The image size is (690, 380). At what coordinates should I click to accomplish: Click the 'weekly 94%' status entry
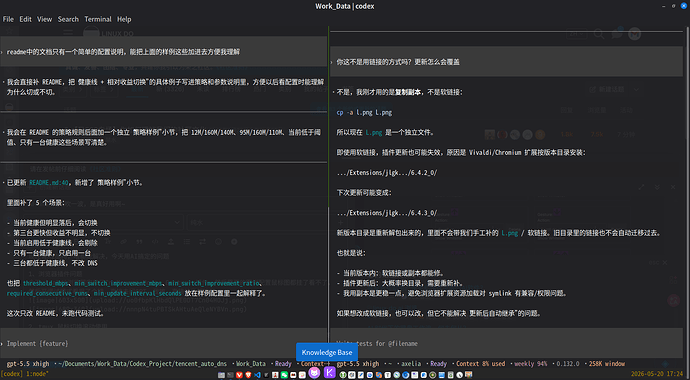530,364
